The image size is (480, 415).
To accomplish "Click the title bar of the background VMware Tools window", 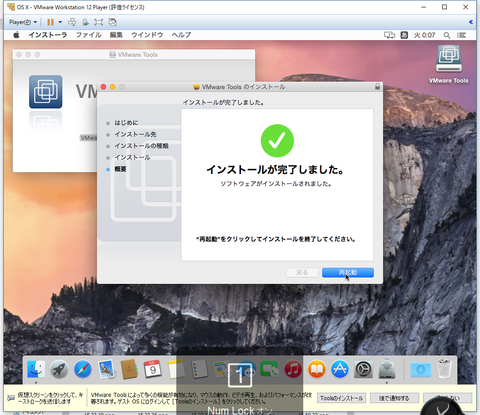I will [x=134, y=54].
